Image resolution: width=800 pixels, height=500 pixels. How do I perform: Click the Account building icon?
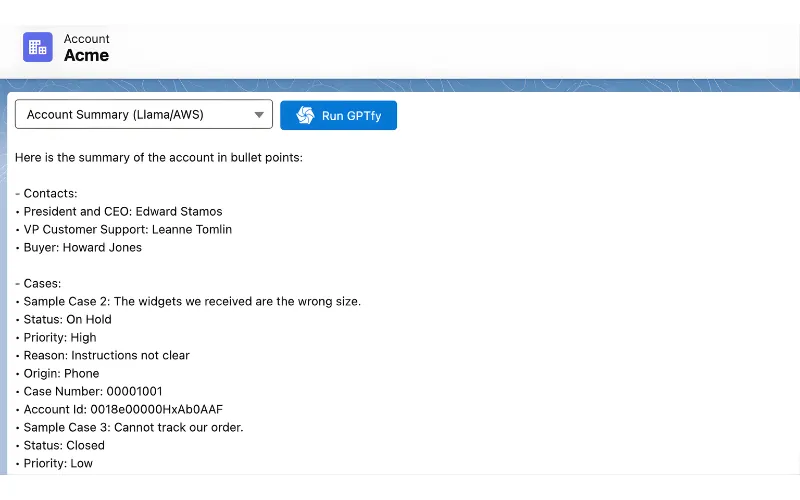[38, 47]
